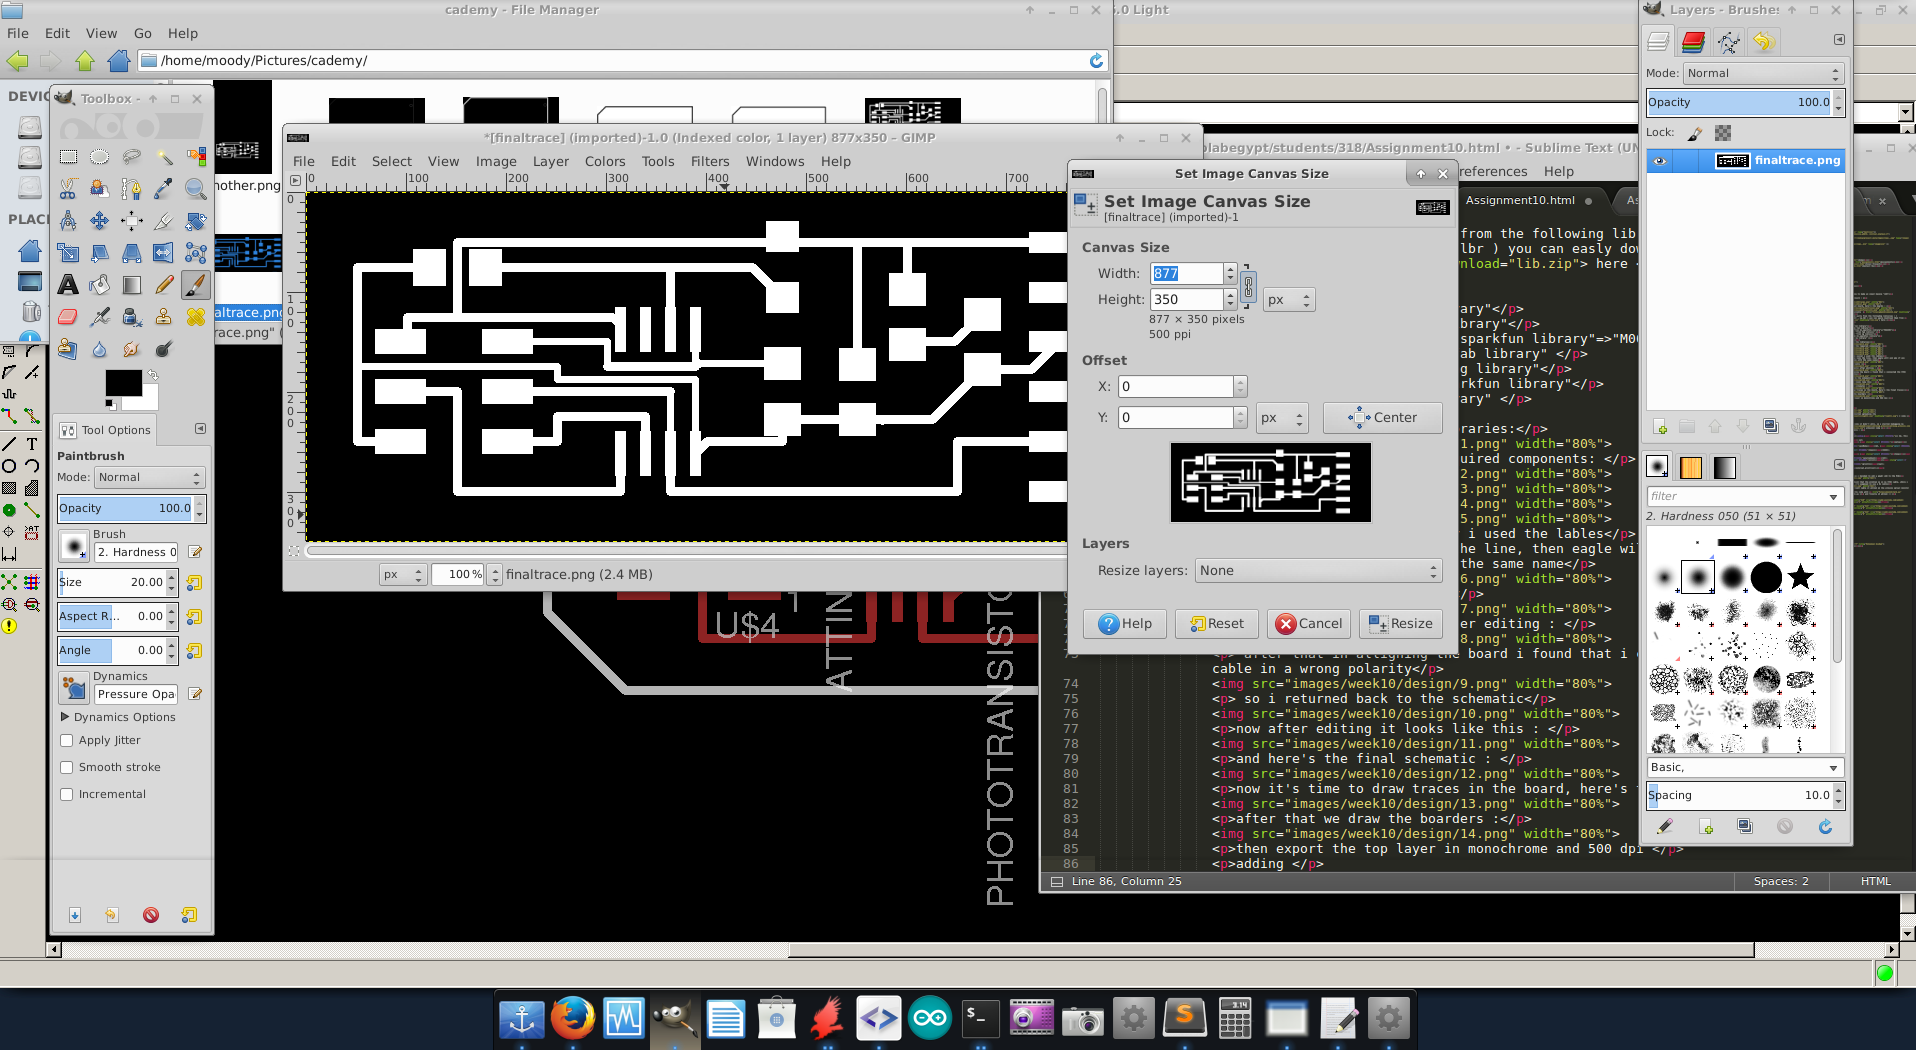Reset colors to default black and white
Viewport: 1916px width, 1050px height.
coord(110,404)
